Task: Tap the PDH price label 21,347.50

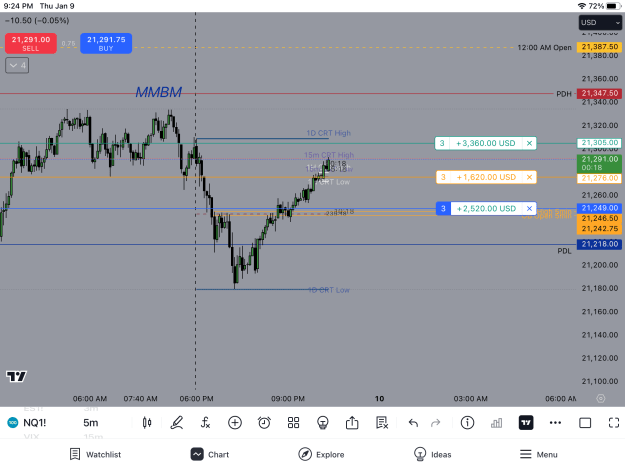Action: pyautogui.click(x=599, y=93)
